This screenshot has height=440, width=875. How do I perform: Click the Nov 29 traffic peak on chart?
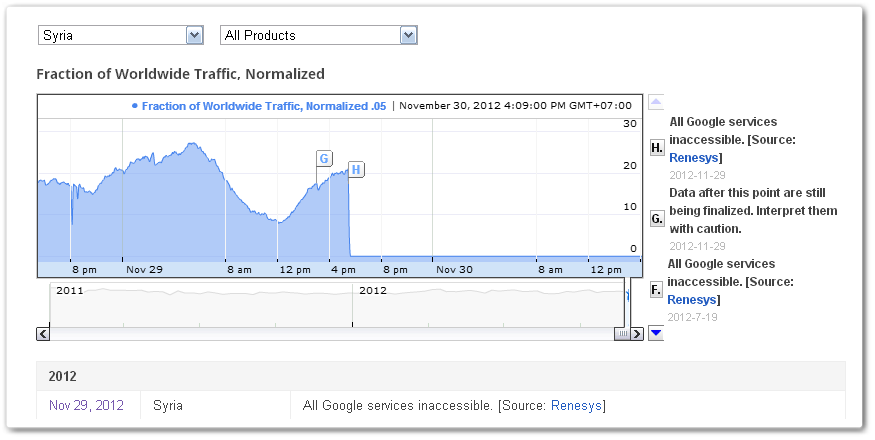(x=193, y=144)
